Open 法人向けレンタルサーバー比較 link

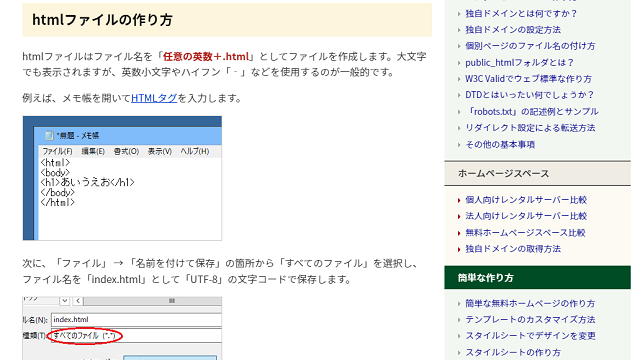(x=526, y=216)
